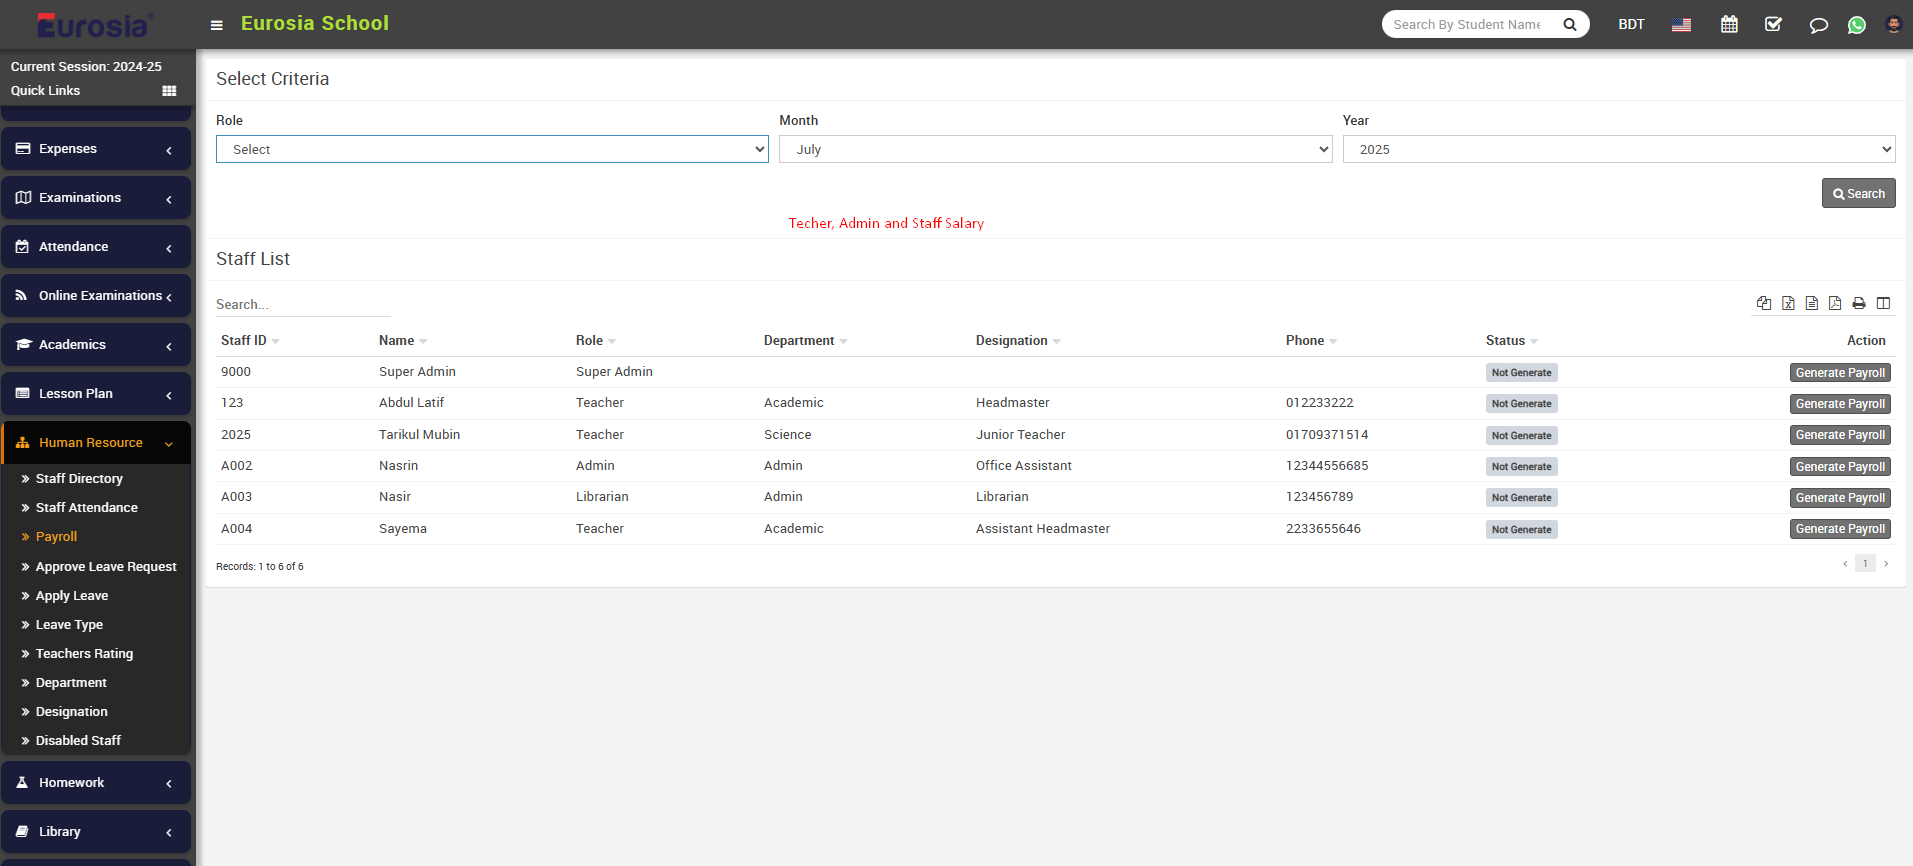1913x866 pixels.
Task: Open the WhatsApp icon in header
Action: [1857, 25]
